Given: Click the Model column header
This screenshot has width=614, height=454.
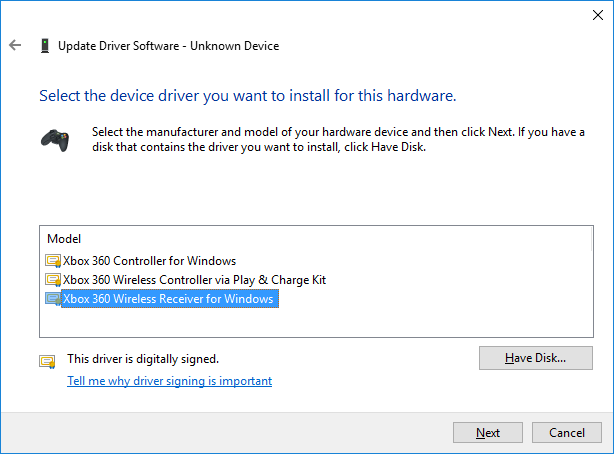Looking at the screenshot, I should pos(64,239).
